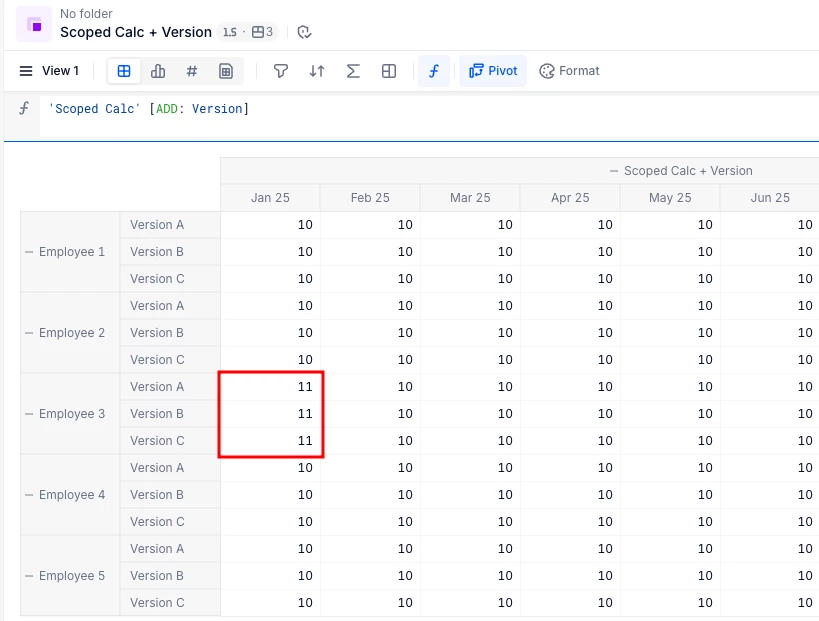
Task: Click the Feb 25 cell for Employee 1 Version A
Action: (x=370, y=225)
